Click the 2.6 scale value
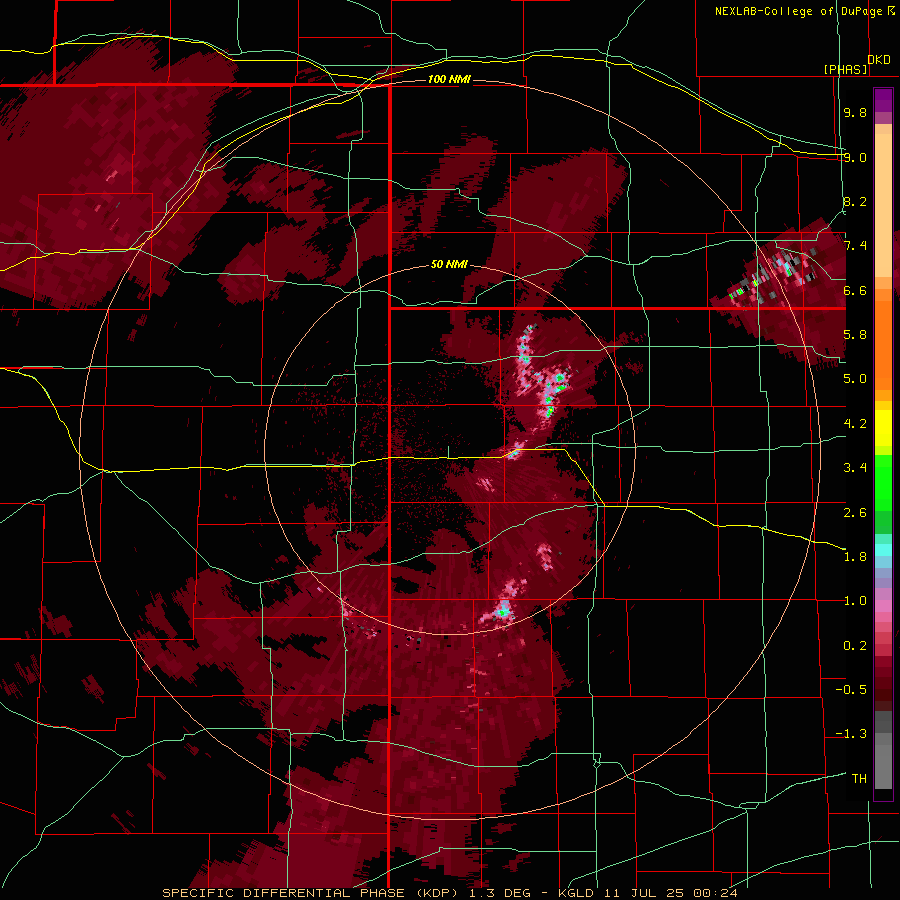 coord(855,513)
